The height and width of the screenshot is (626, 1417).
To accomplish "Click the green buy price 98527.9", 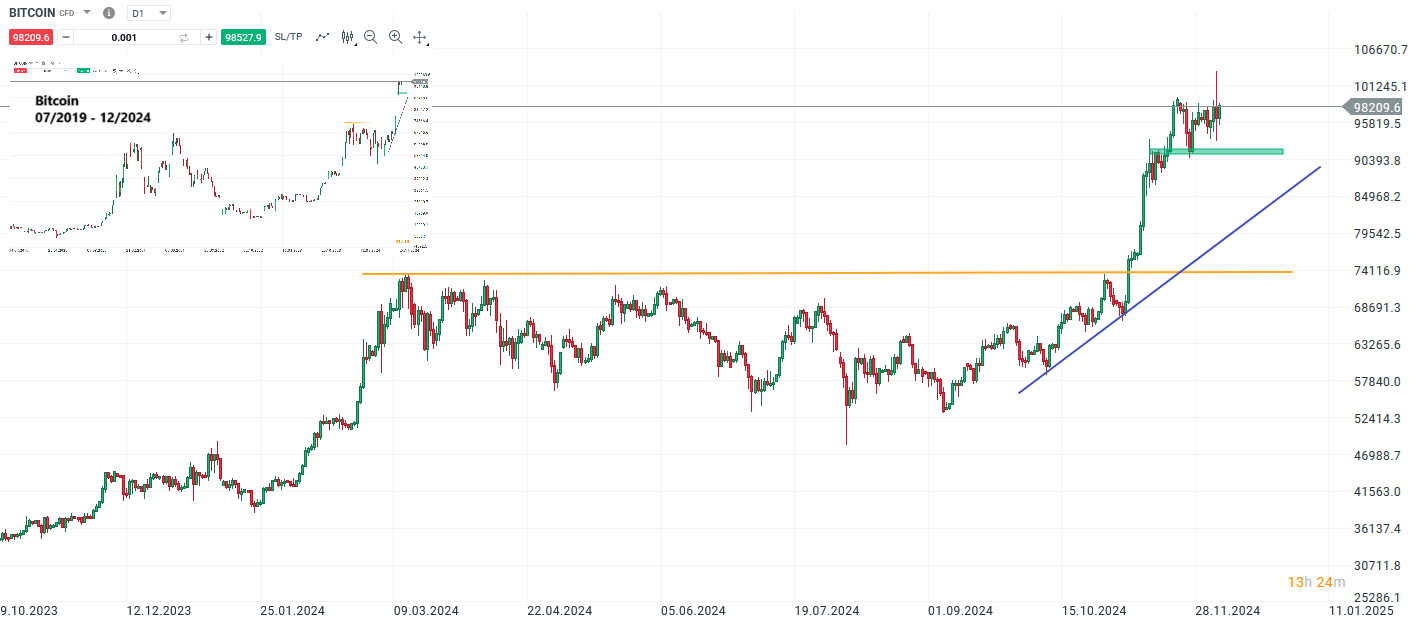I will coord(243,37).
